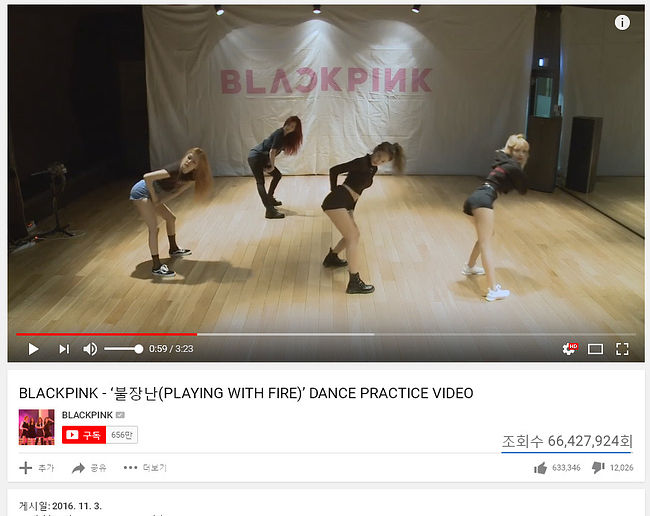Skip to the next video
This screenshot has height=516, width=650.
coord(64,349)
